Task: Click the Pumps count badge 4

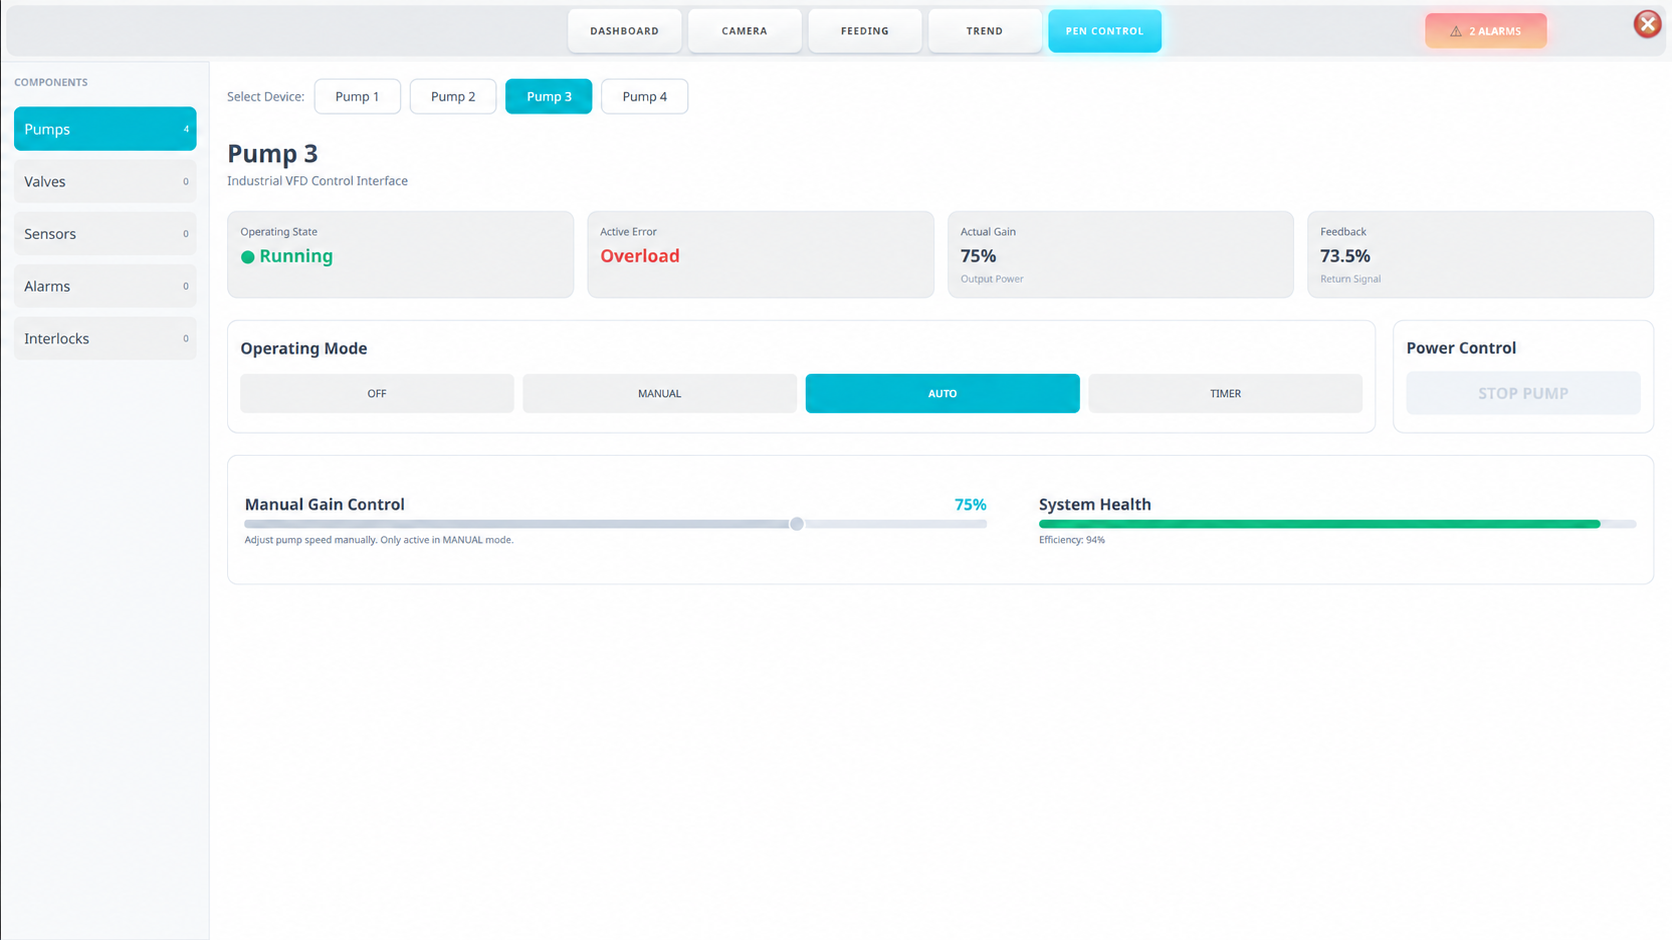Action: pyautogui.click(x=186, y=129)
